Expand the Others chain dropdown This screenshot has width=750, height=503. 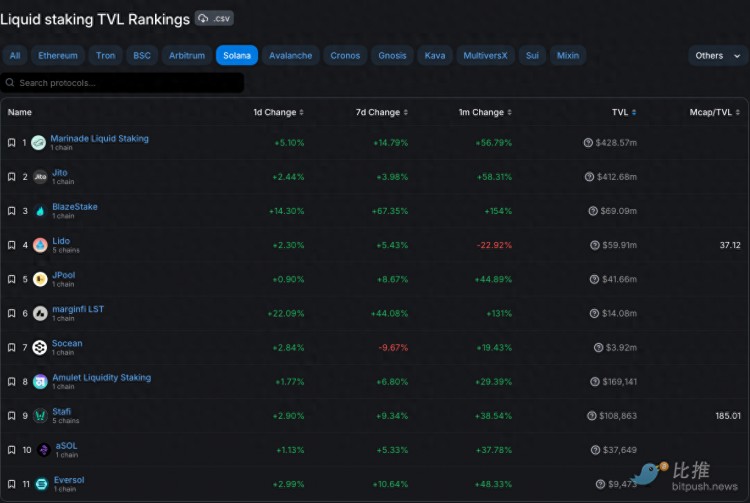pyautogui.click(x=718, y=55)
